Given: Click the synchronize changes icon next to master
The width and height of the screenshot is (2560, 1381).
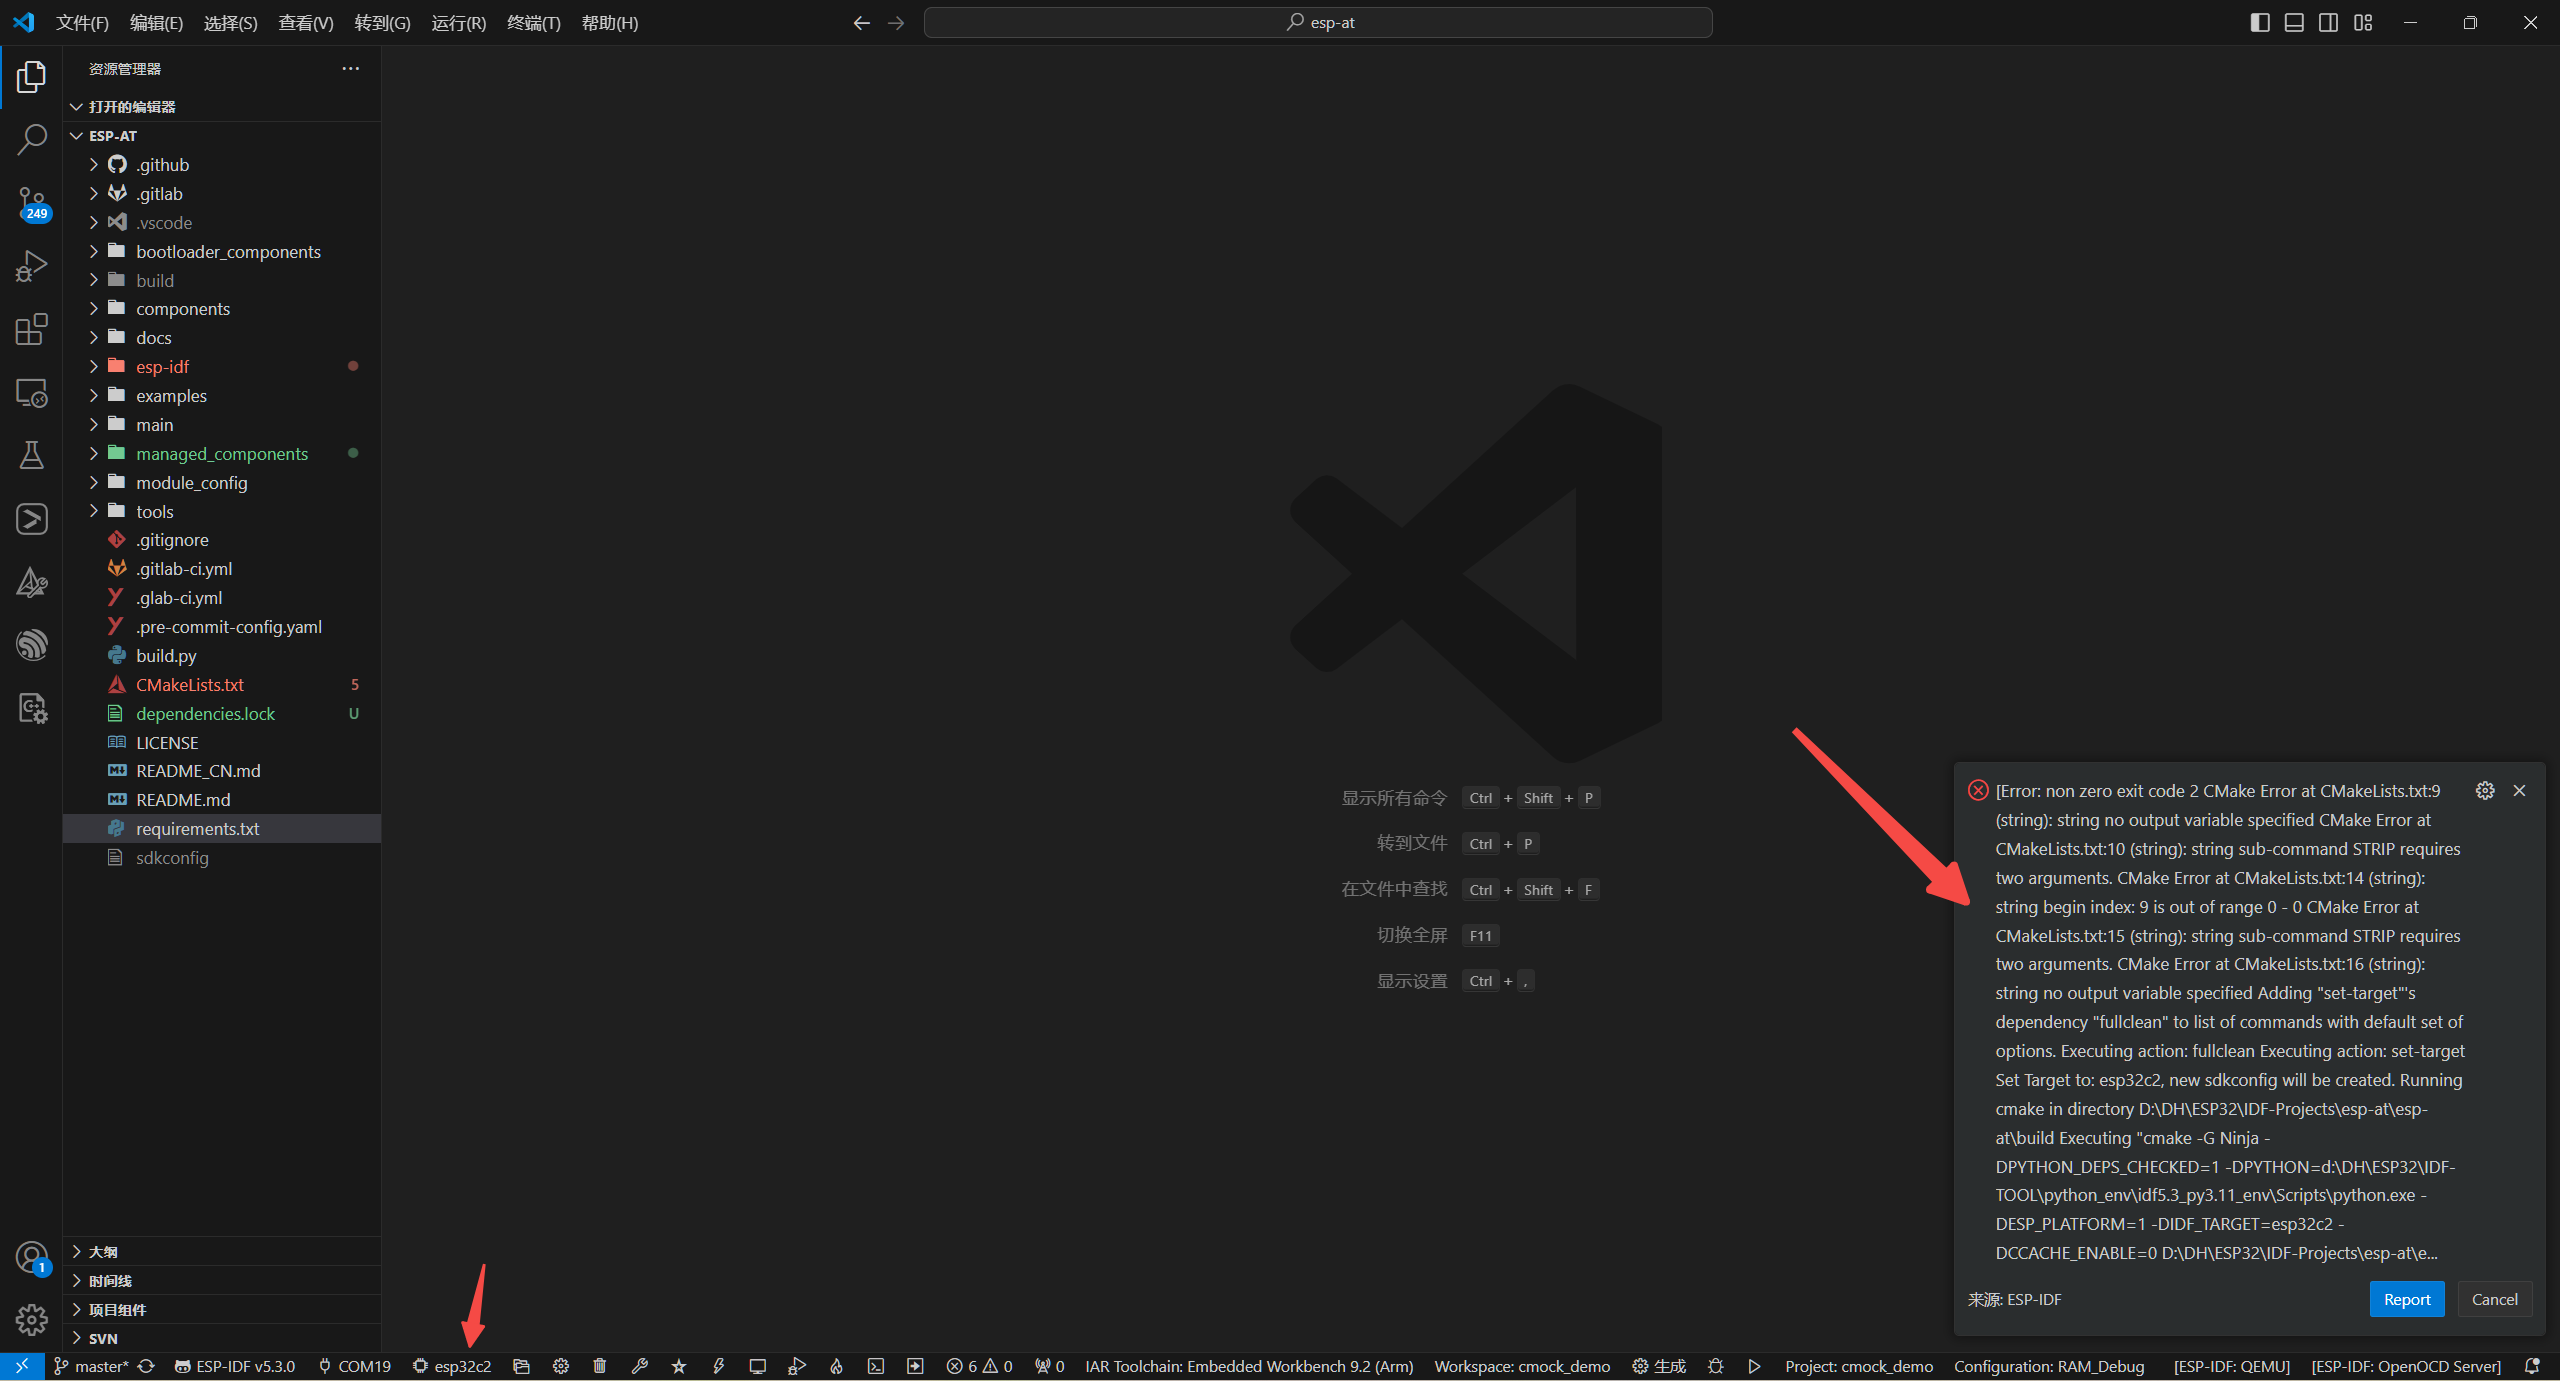Looking at the screenshot, I should (146, 1366).
